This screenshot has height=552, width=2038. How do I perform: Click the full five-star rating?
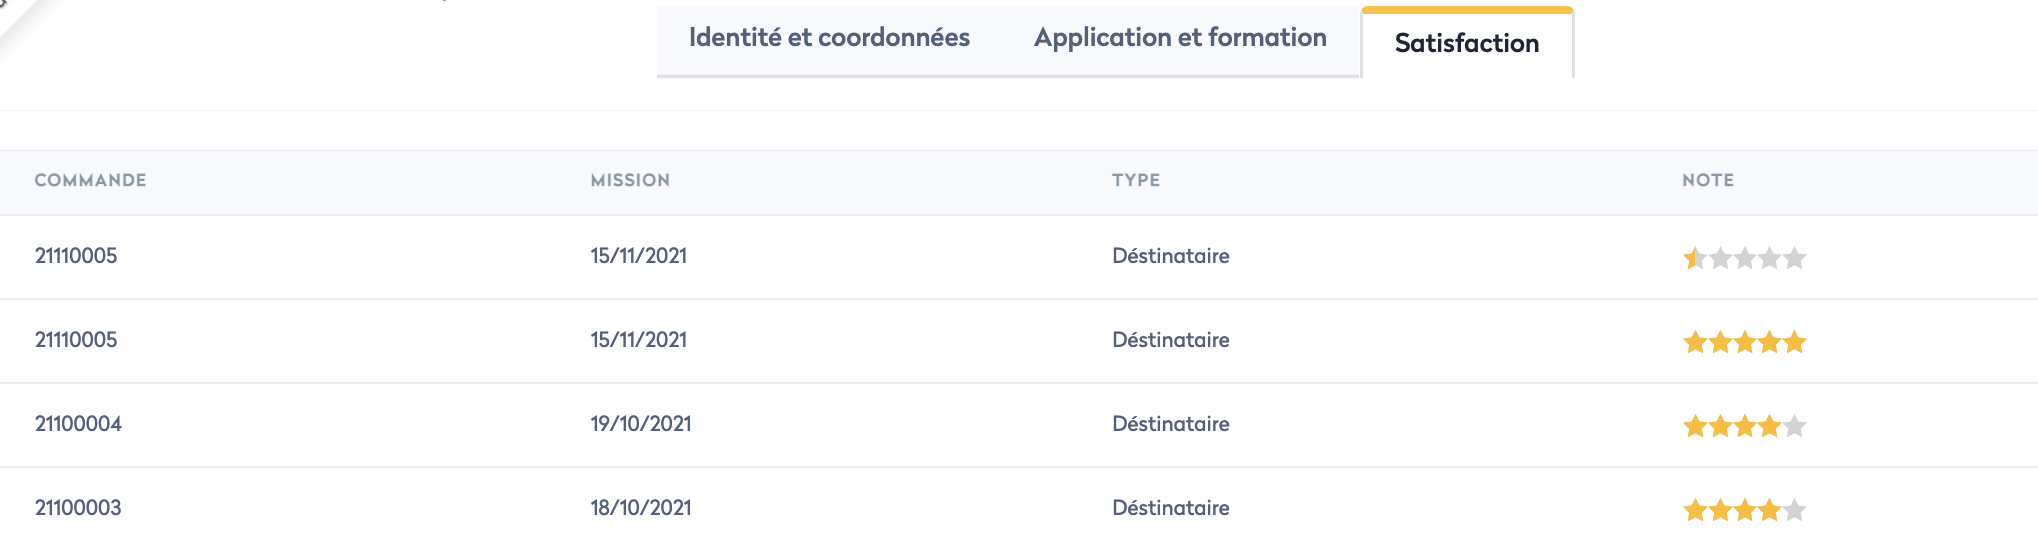pyautogui.click(x=1744, y=342)
